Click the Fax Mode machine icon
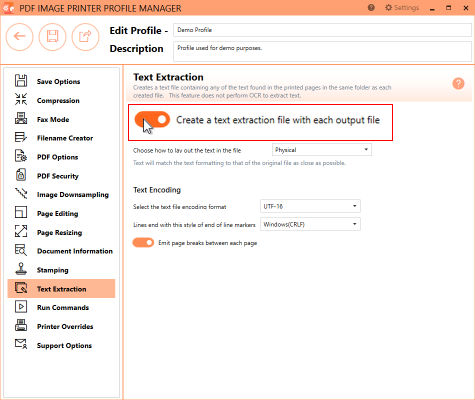This screenshot has width=475, height=400. (x=21, y=118)
